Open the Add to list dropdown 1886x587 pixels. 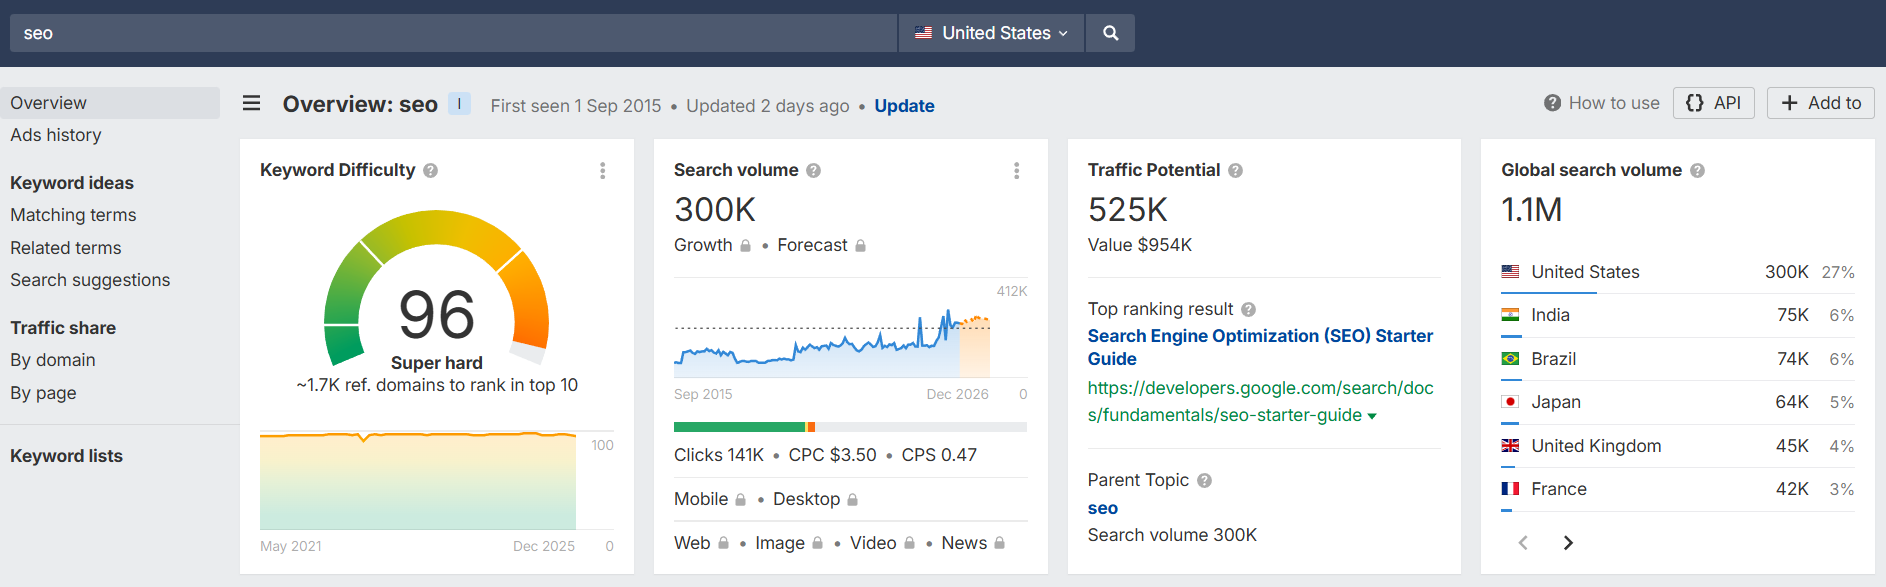[1820, 103]
